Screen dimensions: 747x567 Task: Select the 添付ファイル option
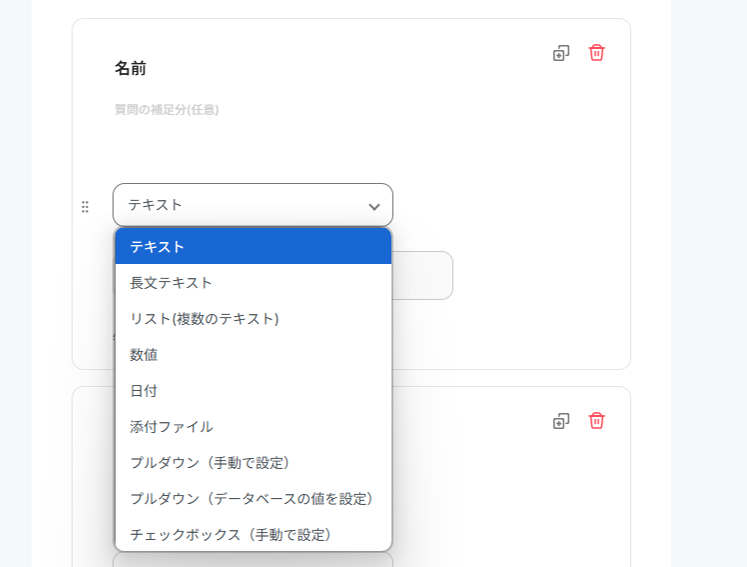click(252, 427)
